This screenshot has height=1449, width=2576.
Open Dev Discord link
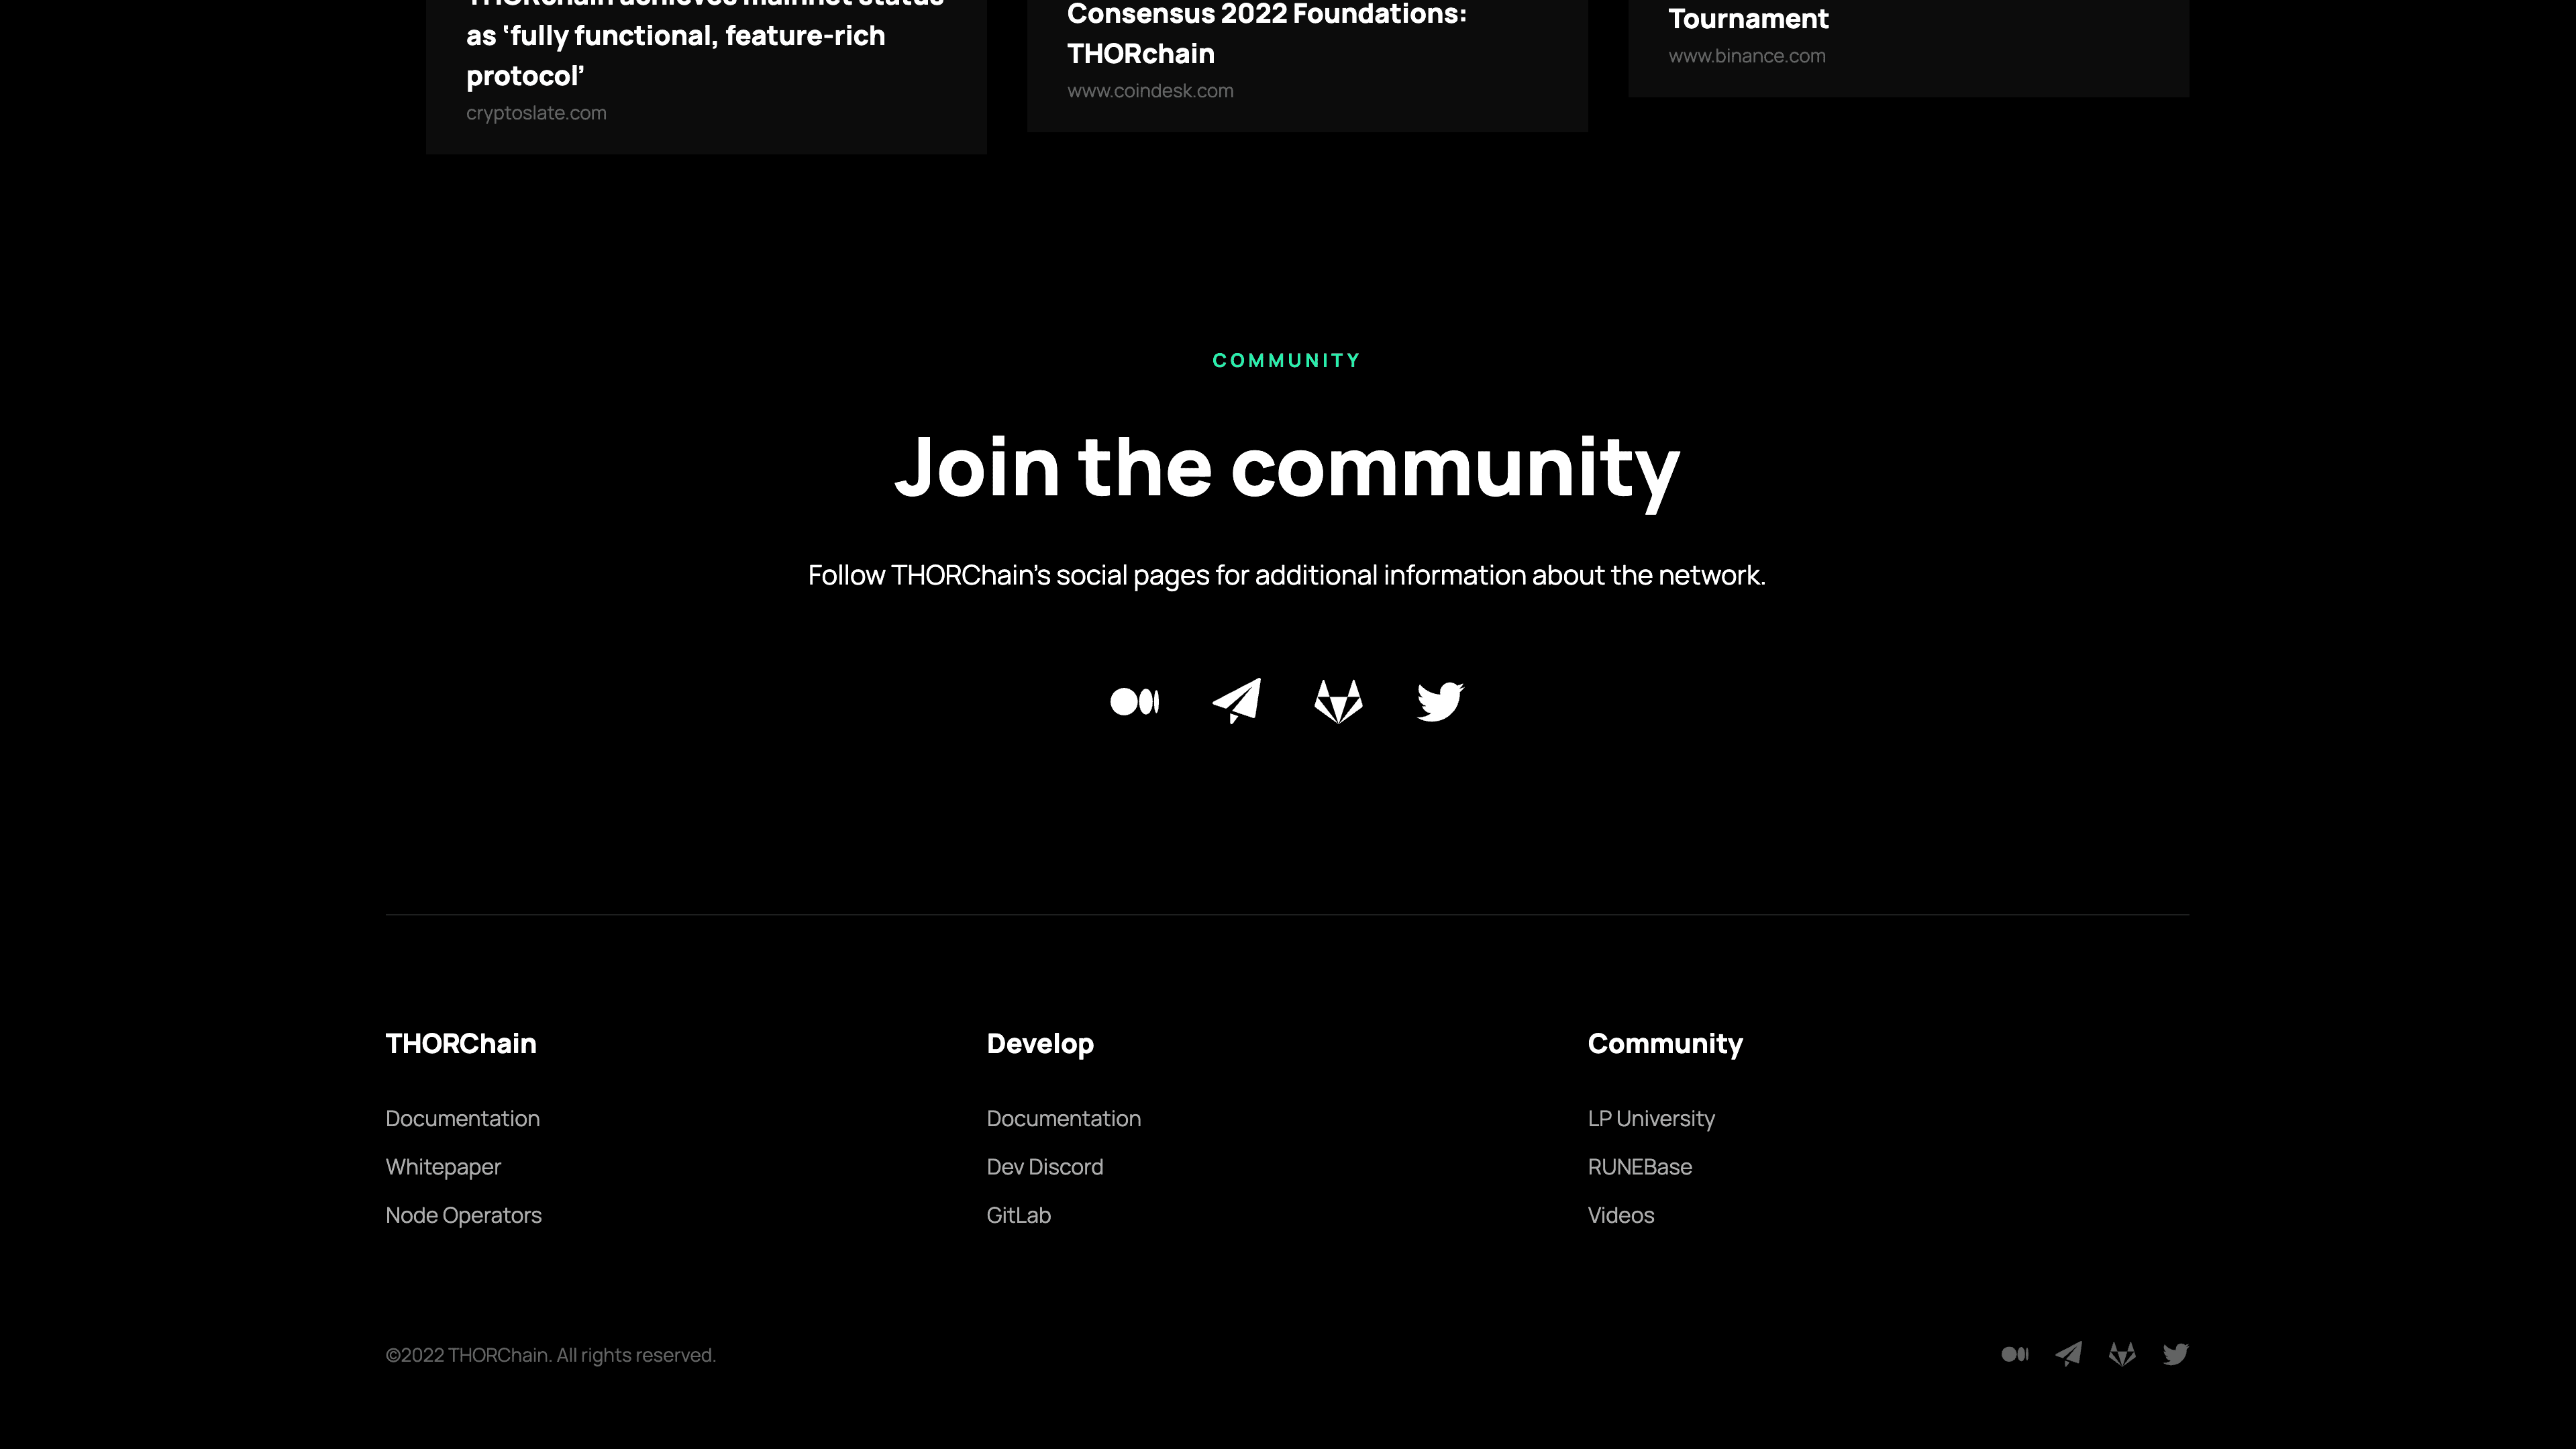1045,1167
